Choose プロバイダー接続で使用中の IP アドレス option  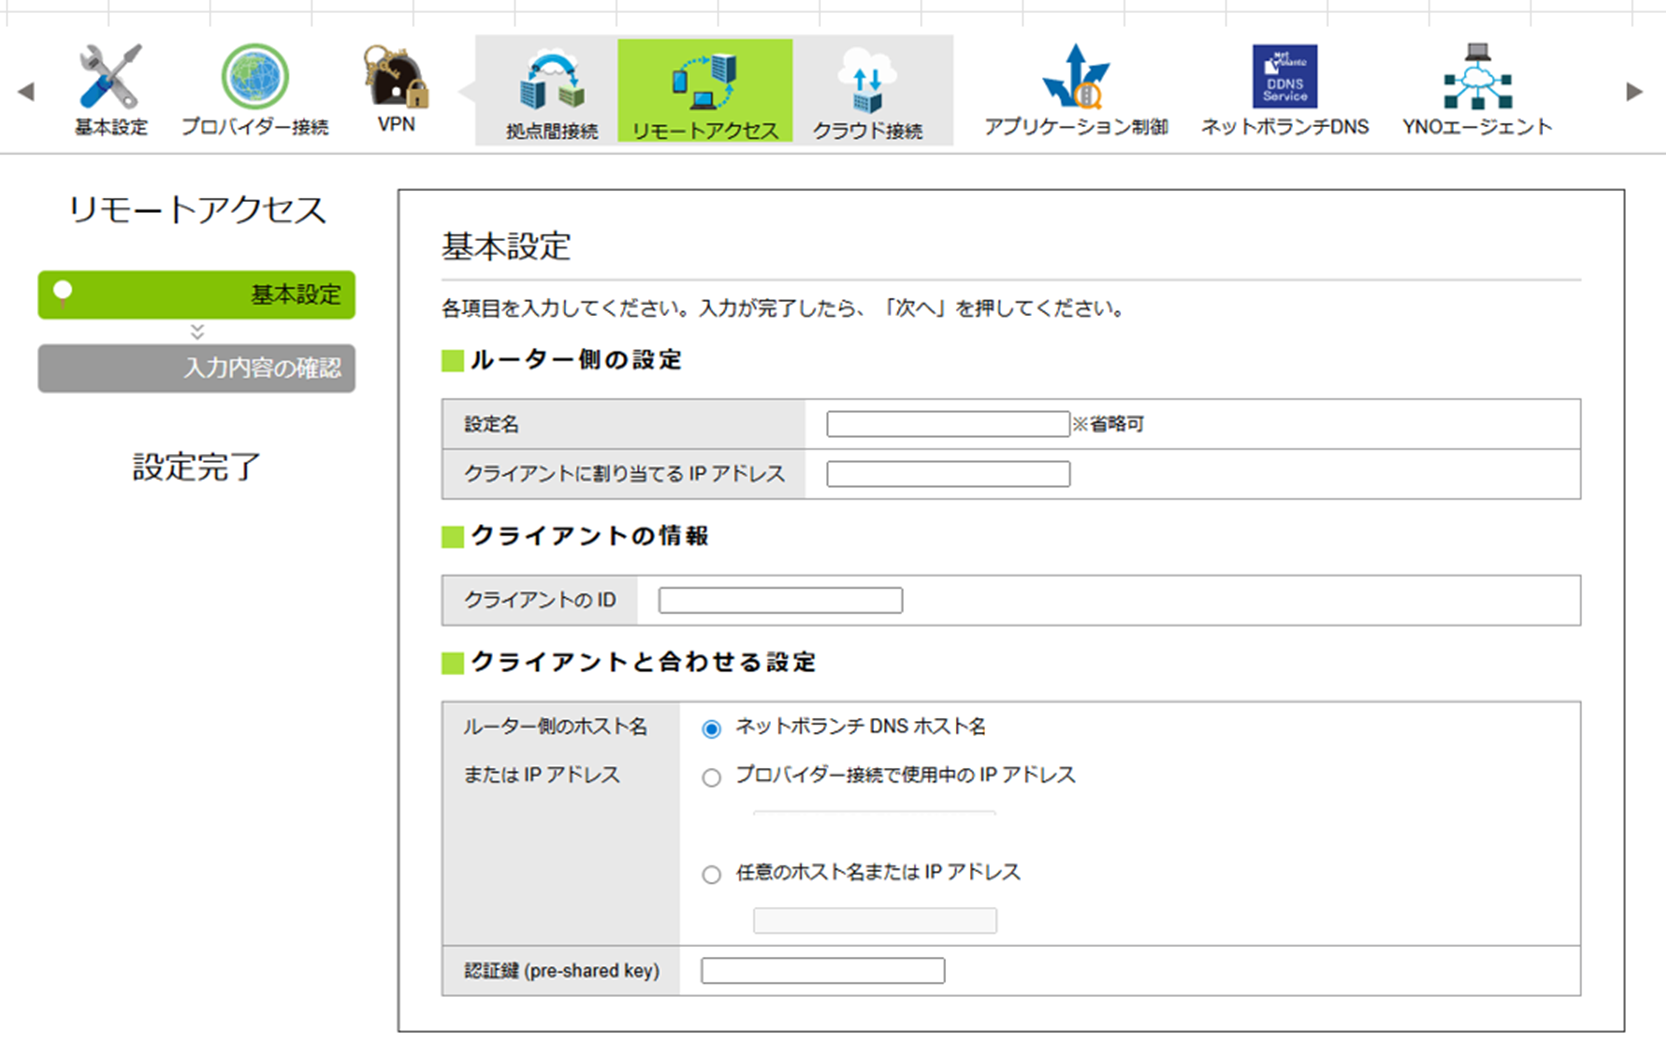pyautogui.click(x=710, y=777)
